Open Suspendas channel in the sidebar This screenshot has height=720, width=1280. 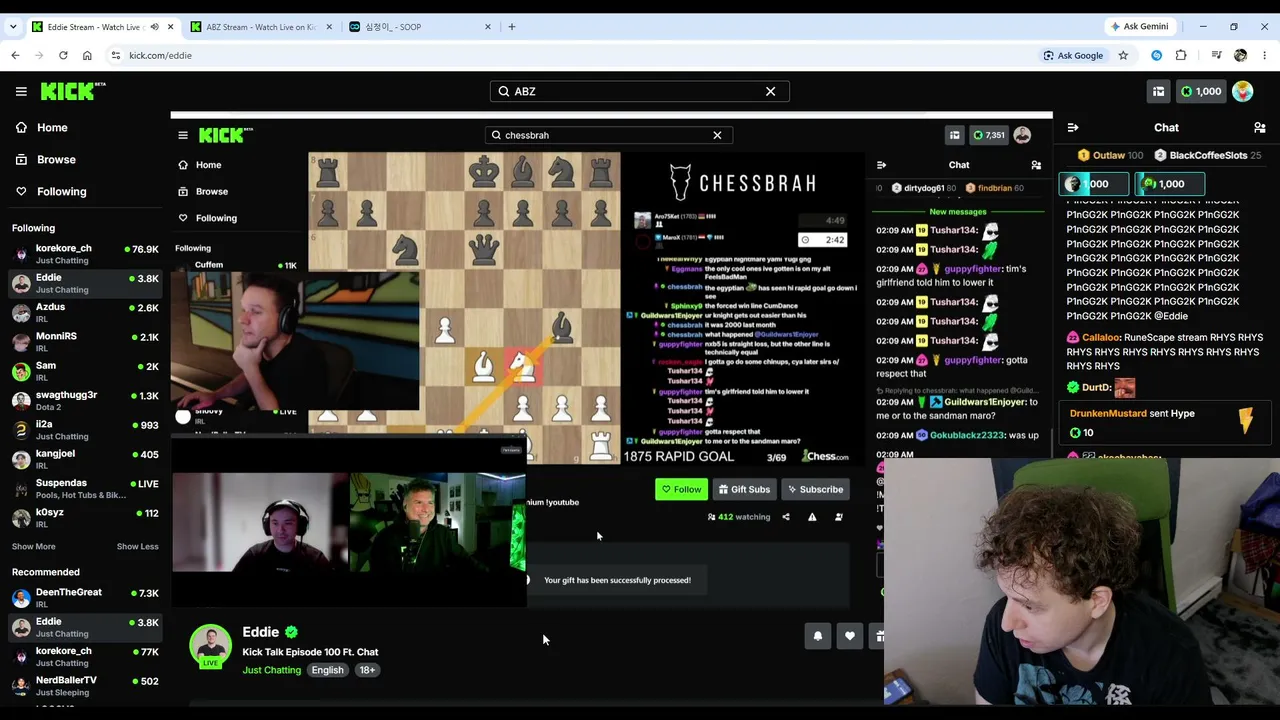pos(85,489)
